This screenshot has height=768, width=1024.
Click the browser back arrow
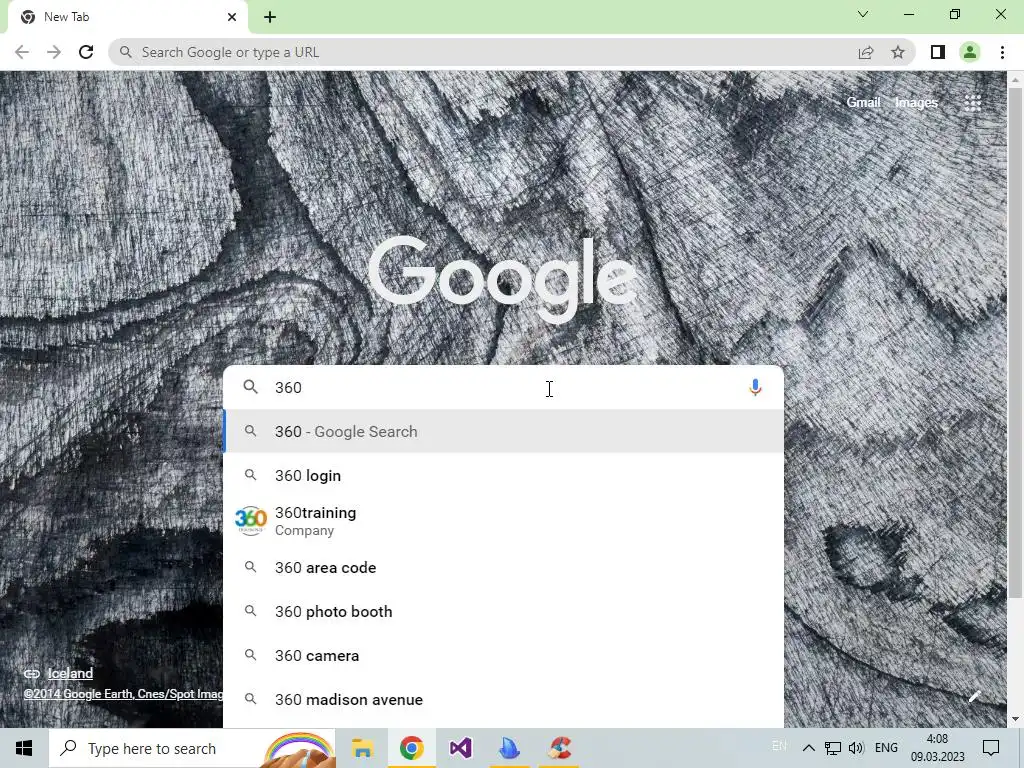[x=22, y=52]
